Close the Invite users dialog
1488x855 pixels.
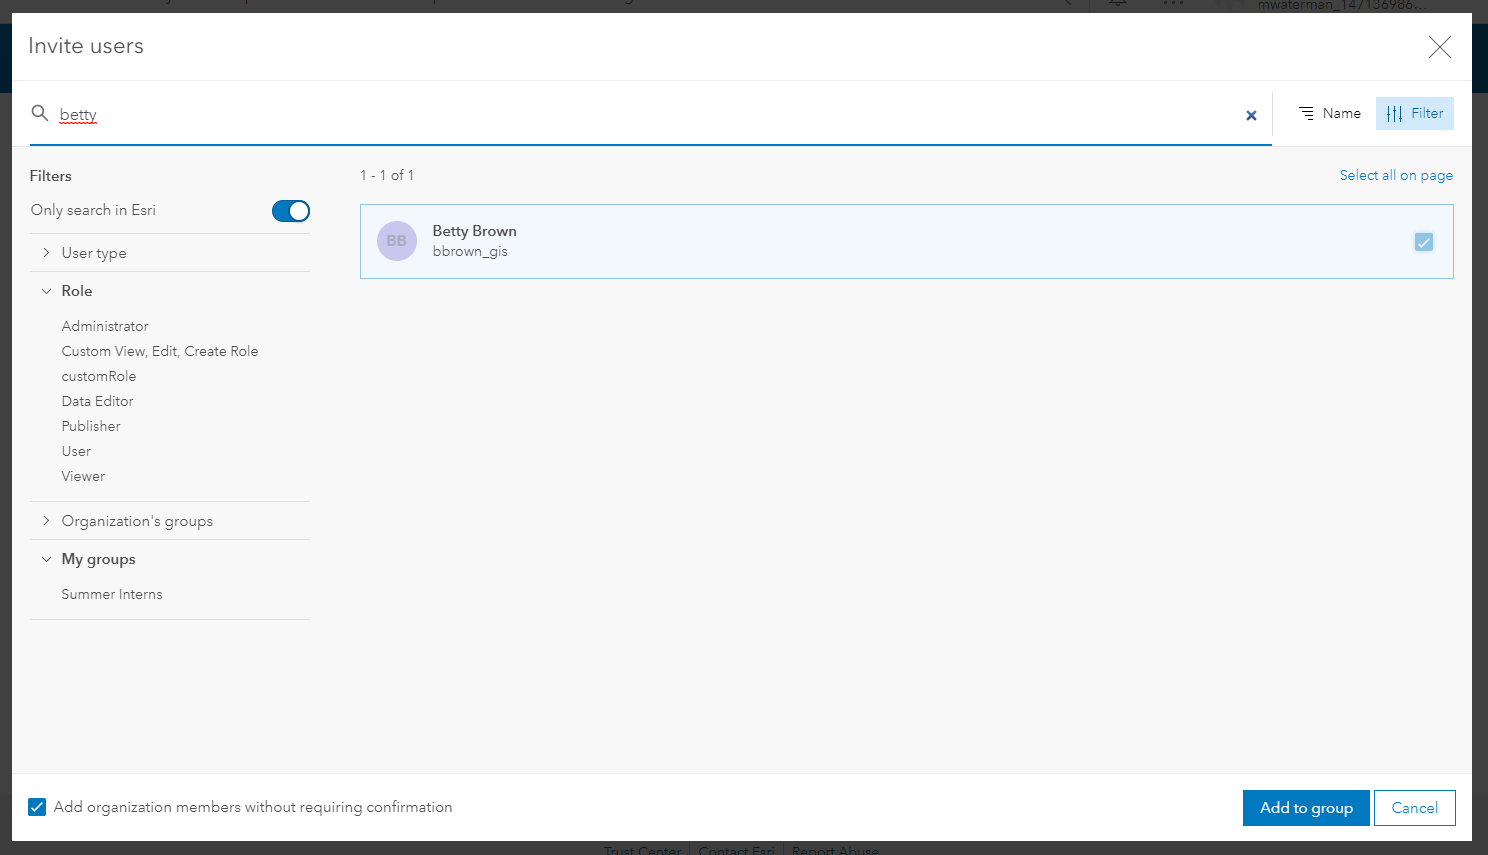click(1440, 47)
